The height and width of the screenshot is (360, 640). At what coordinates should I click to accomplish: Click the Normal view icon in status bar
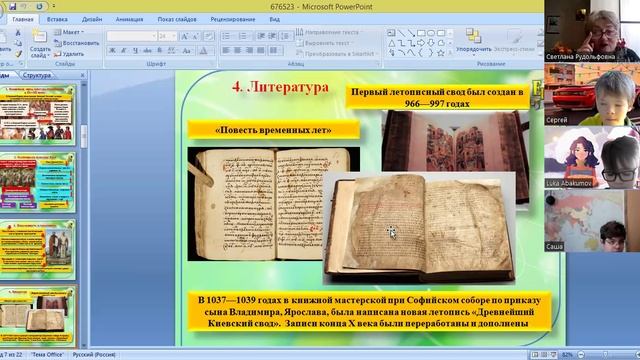pos(535,355)
